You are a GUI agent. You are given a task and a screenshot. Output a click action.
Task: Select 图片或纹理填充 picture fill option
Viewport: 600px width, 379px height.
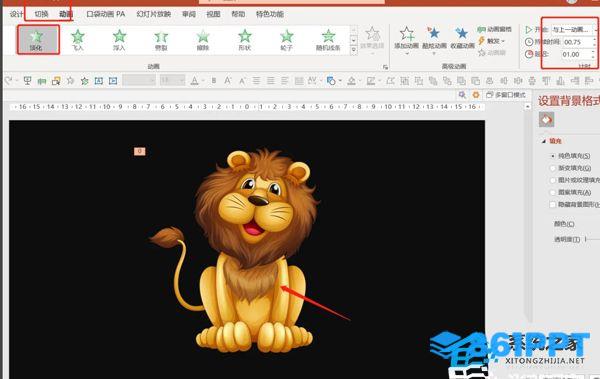553,180
